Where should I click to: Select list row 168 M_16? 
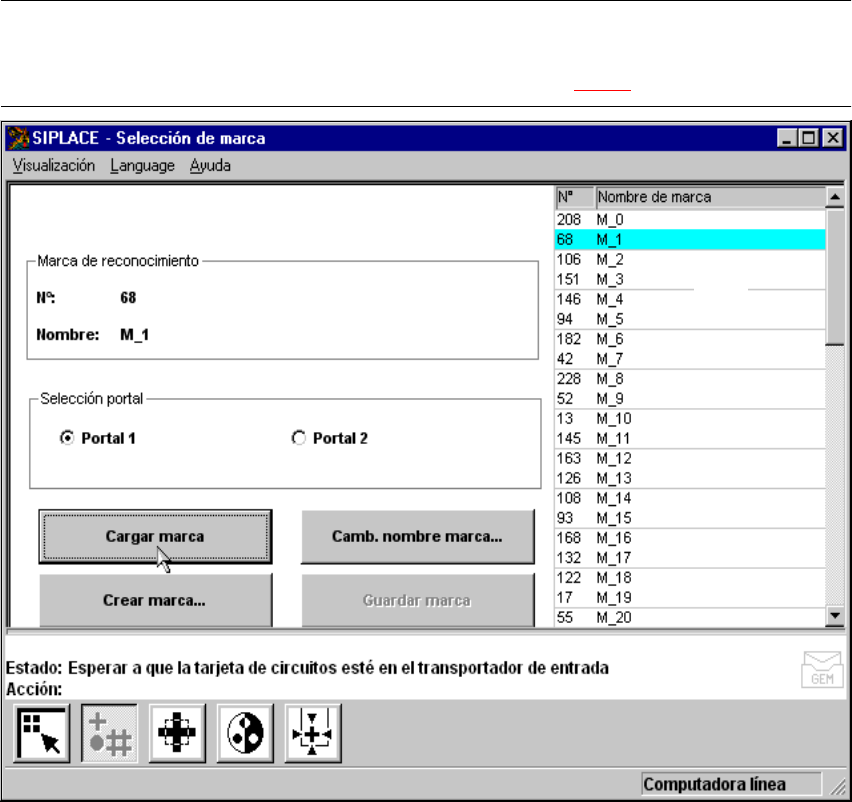(690, 538)
